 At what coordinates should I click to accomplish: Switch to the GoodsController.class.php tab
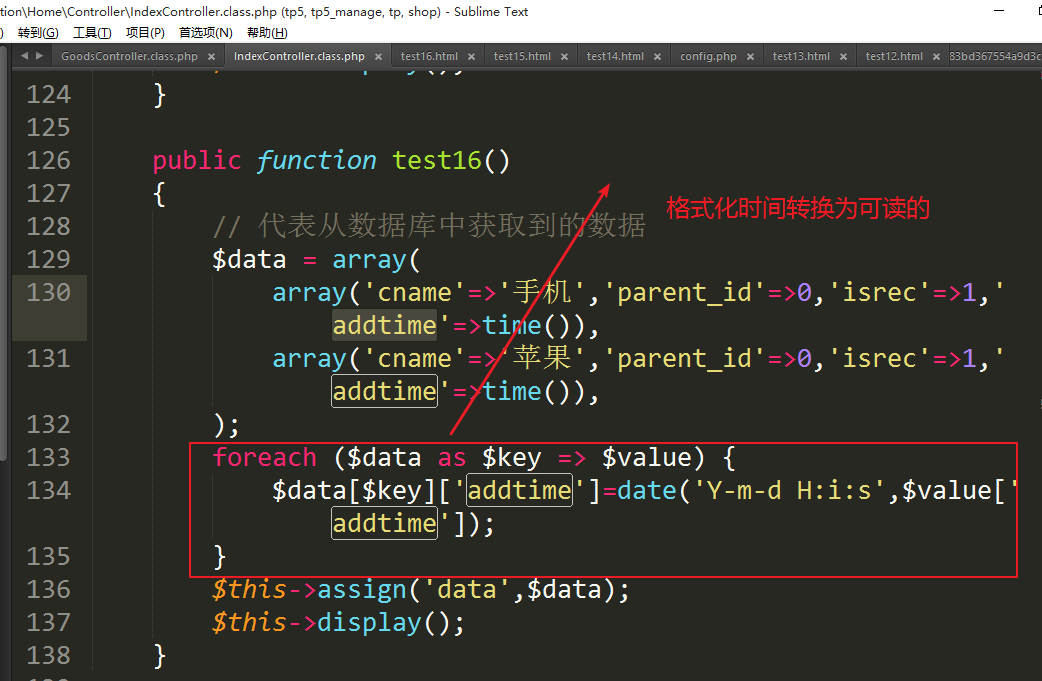pyautogui.click(x=129, y=57)
